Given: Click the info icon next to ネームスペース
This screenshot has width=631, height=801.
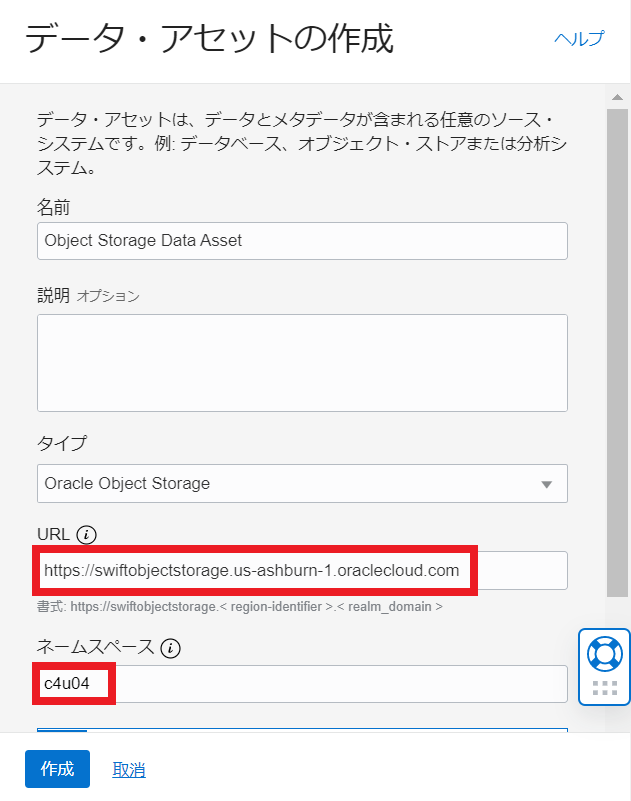Looking at the screenshot, I should (x=171, y=648).
